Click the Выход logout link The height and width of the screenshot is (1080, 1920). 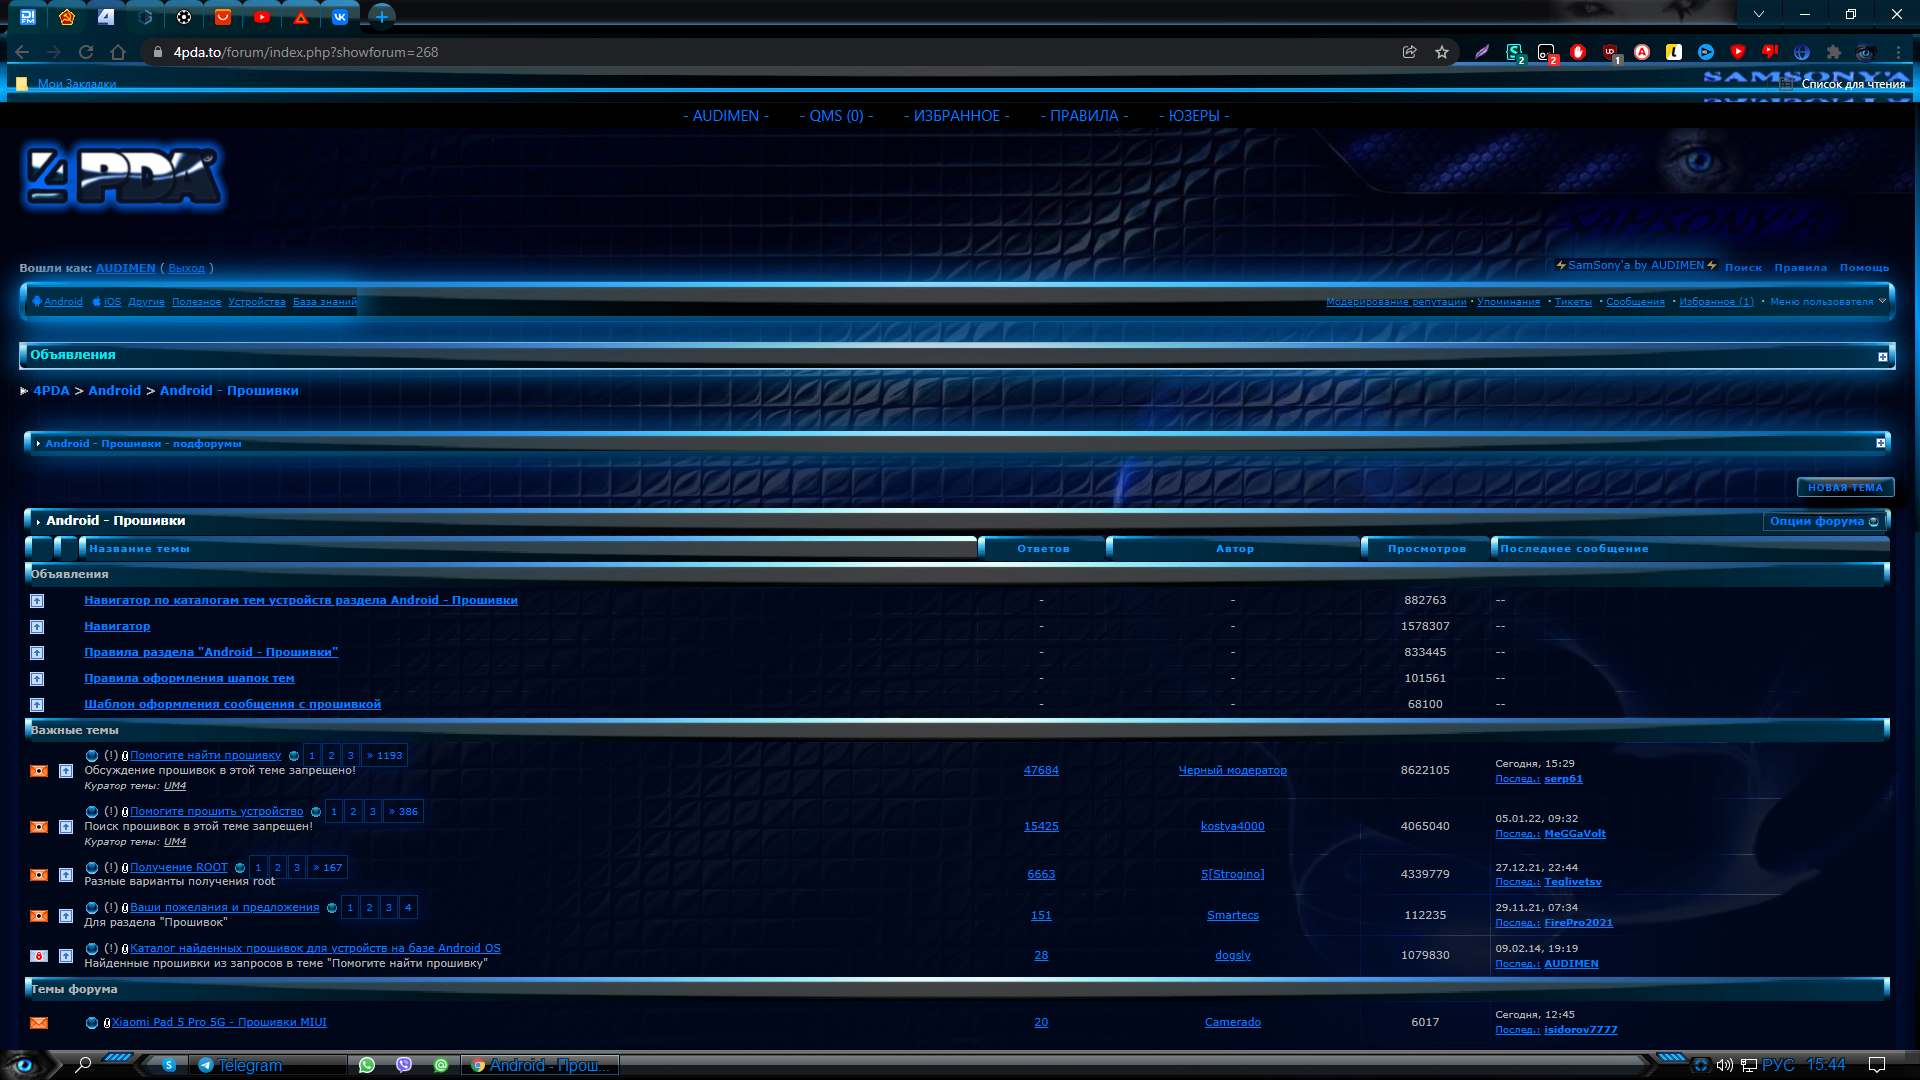[186, 268]
